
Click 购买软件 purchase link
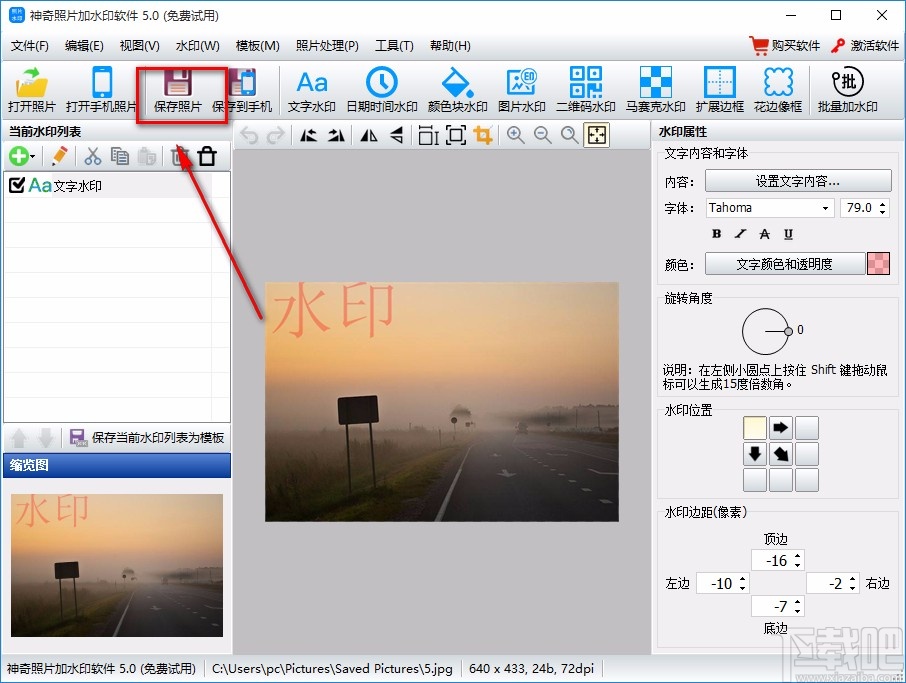point(785,46)
